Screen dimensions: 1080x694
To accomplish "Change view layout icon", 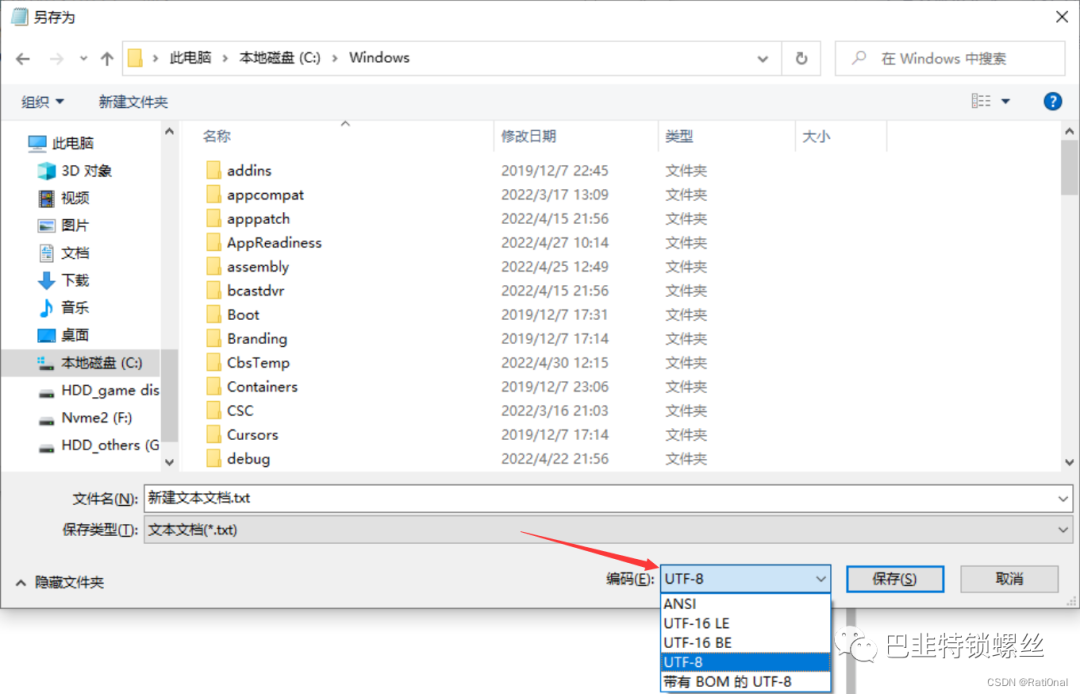I will [x=981, y=101].
